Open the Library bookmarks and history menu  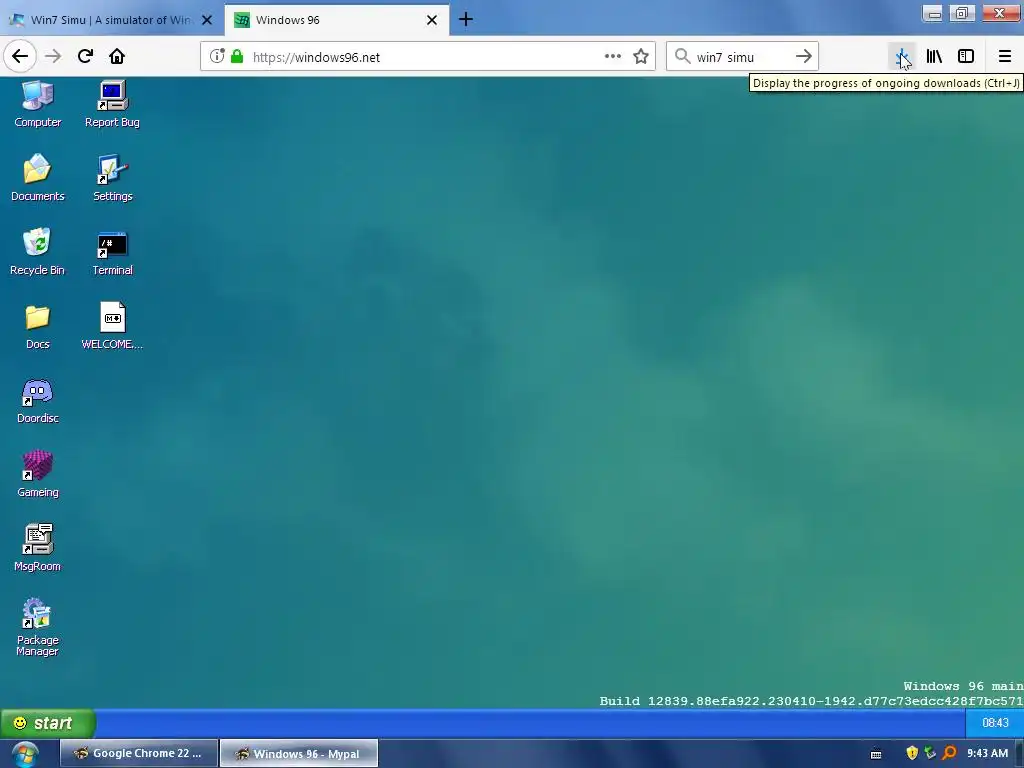coord(934,56)
